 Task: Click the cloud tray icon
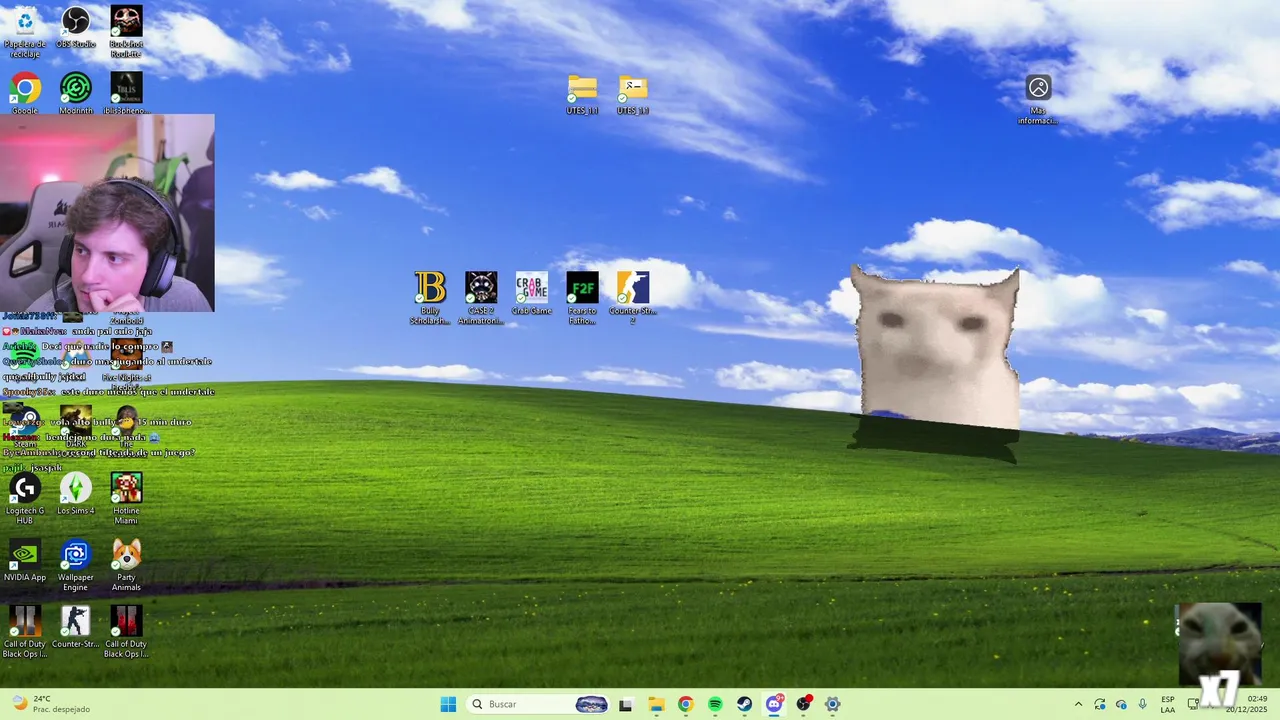pyautogui.click(x=1121, y=704)
